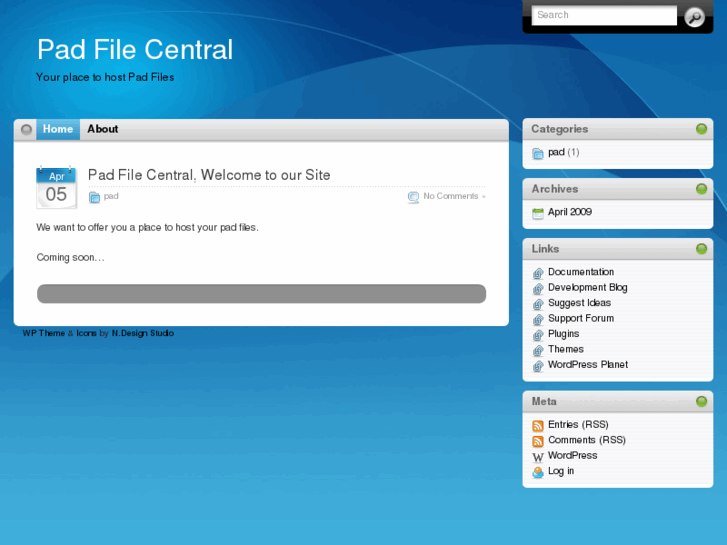Click the folder icon beside pad (1)
Image resolution: width=727 pixels, height=545 pixels.
(538, 154)
